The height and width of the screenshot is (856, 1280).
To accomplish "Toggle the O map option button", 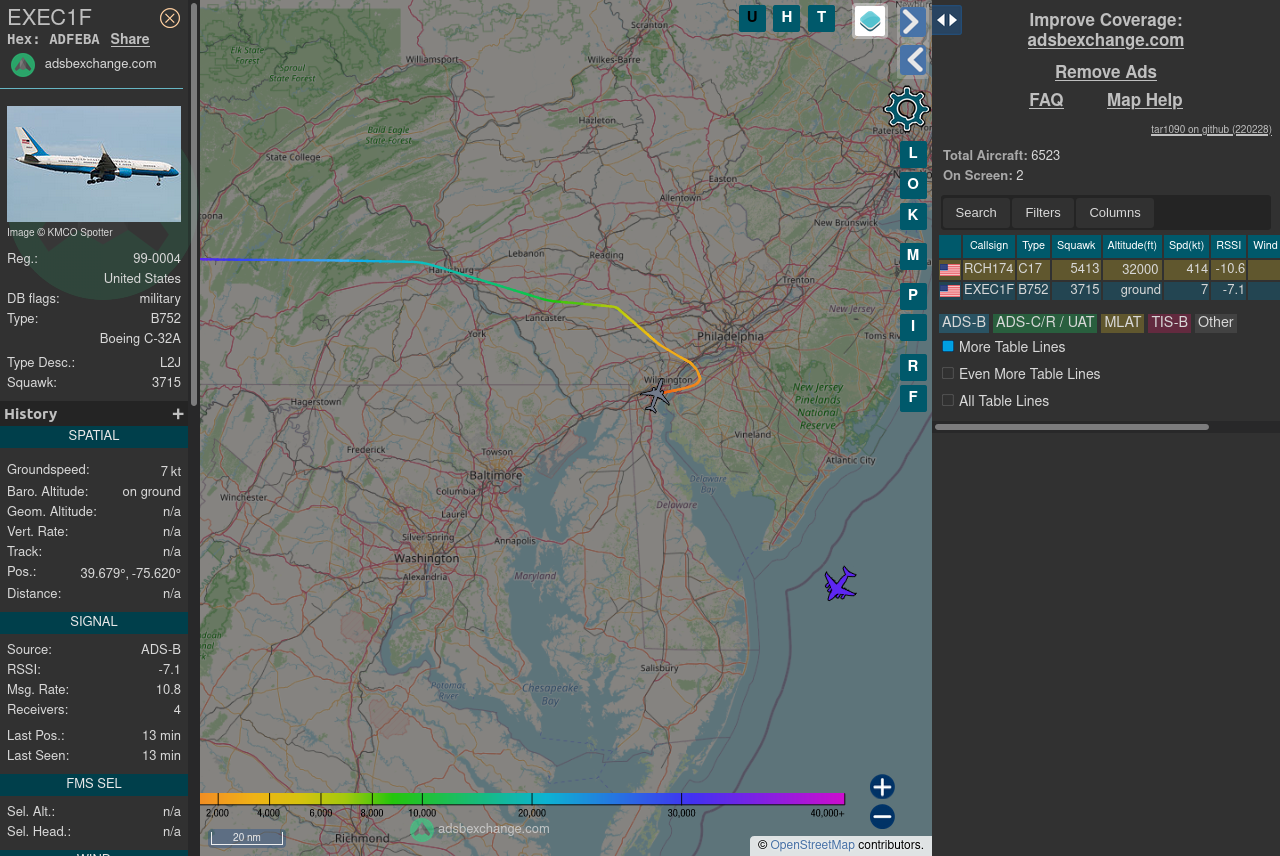I will coord(913,185).
